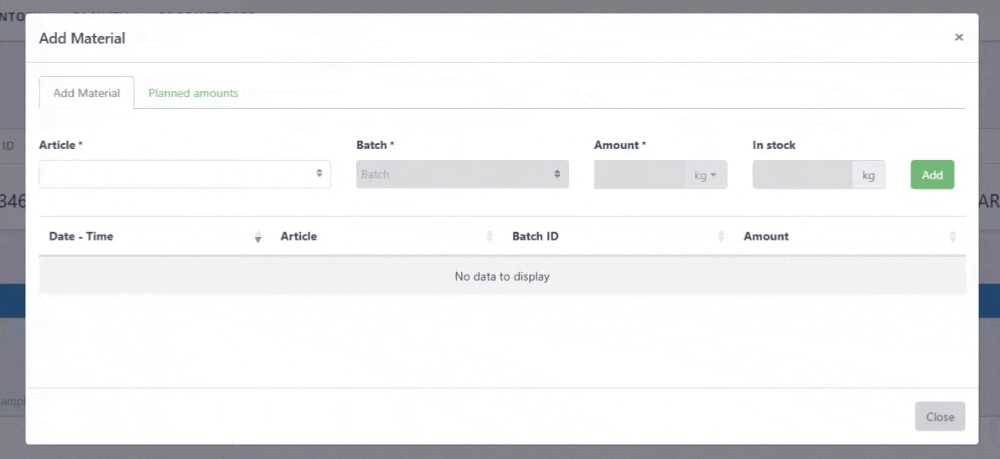This screenshot has width=1000, height=459.
Task: Open the Article dropdown
Action: tap(185, 174)
